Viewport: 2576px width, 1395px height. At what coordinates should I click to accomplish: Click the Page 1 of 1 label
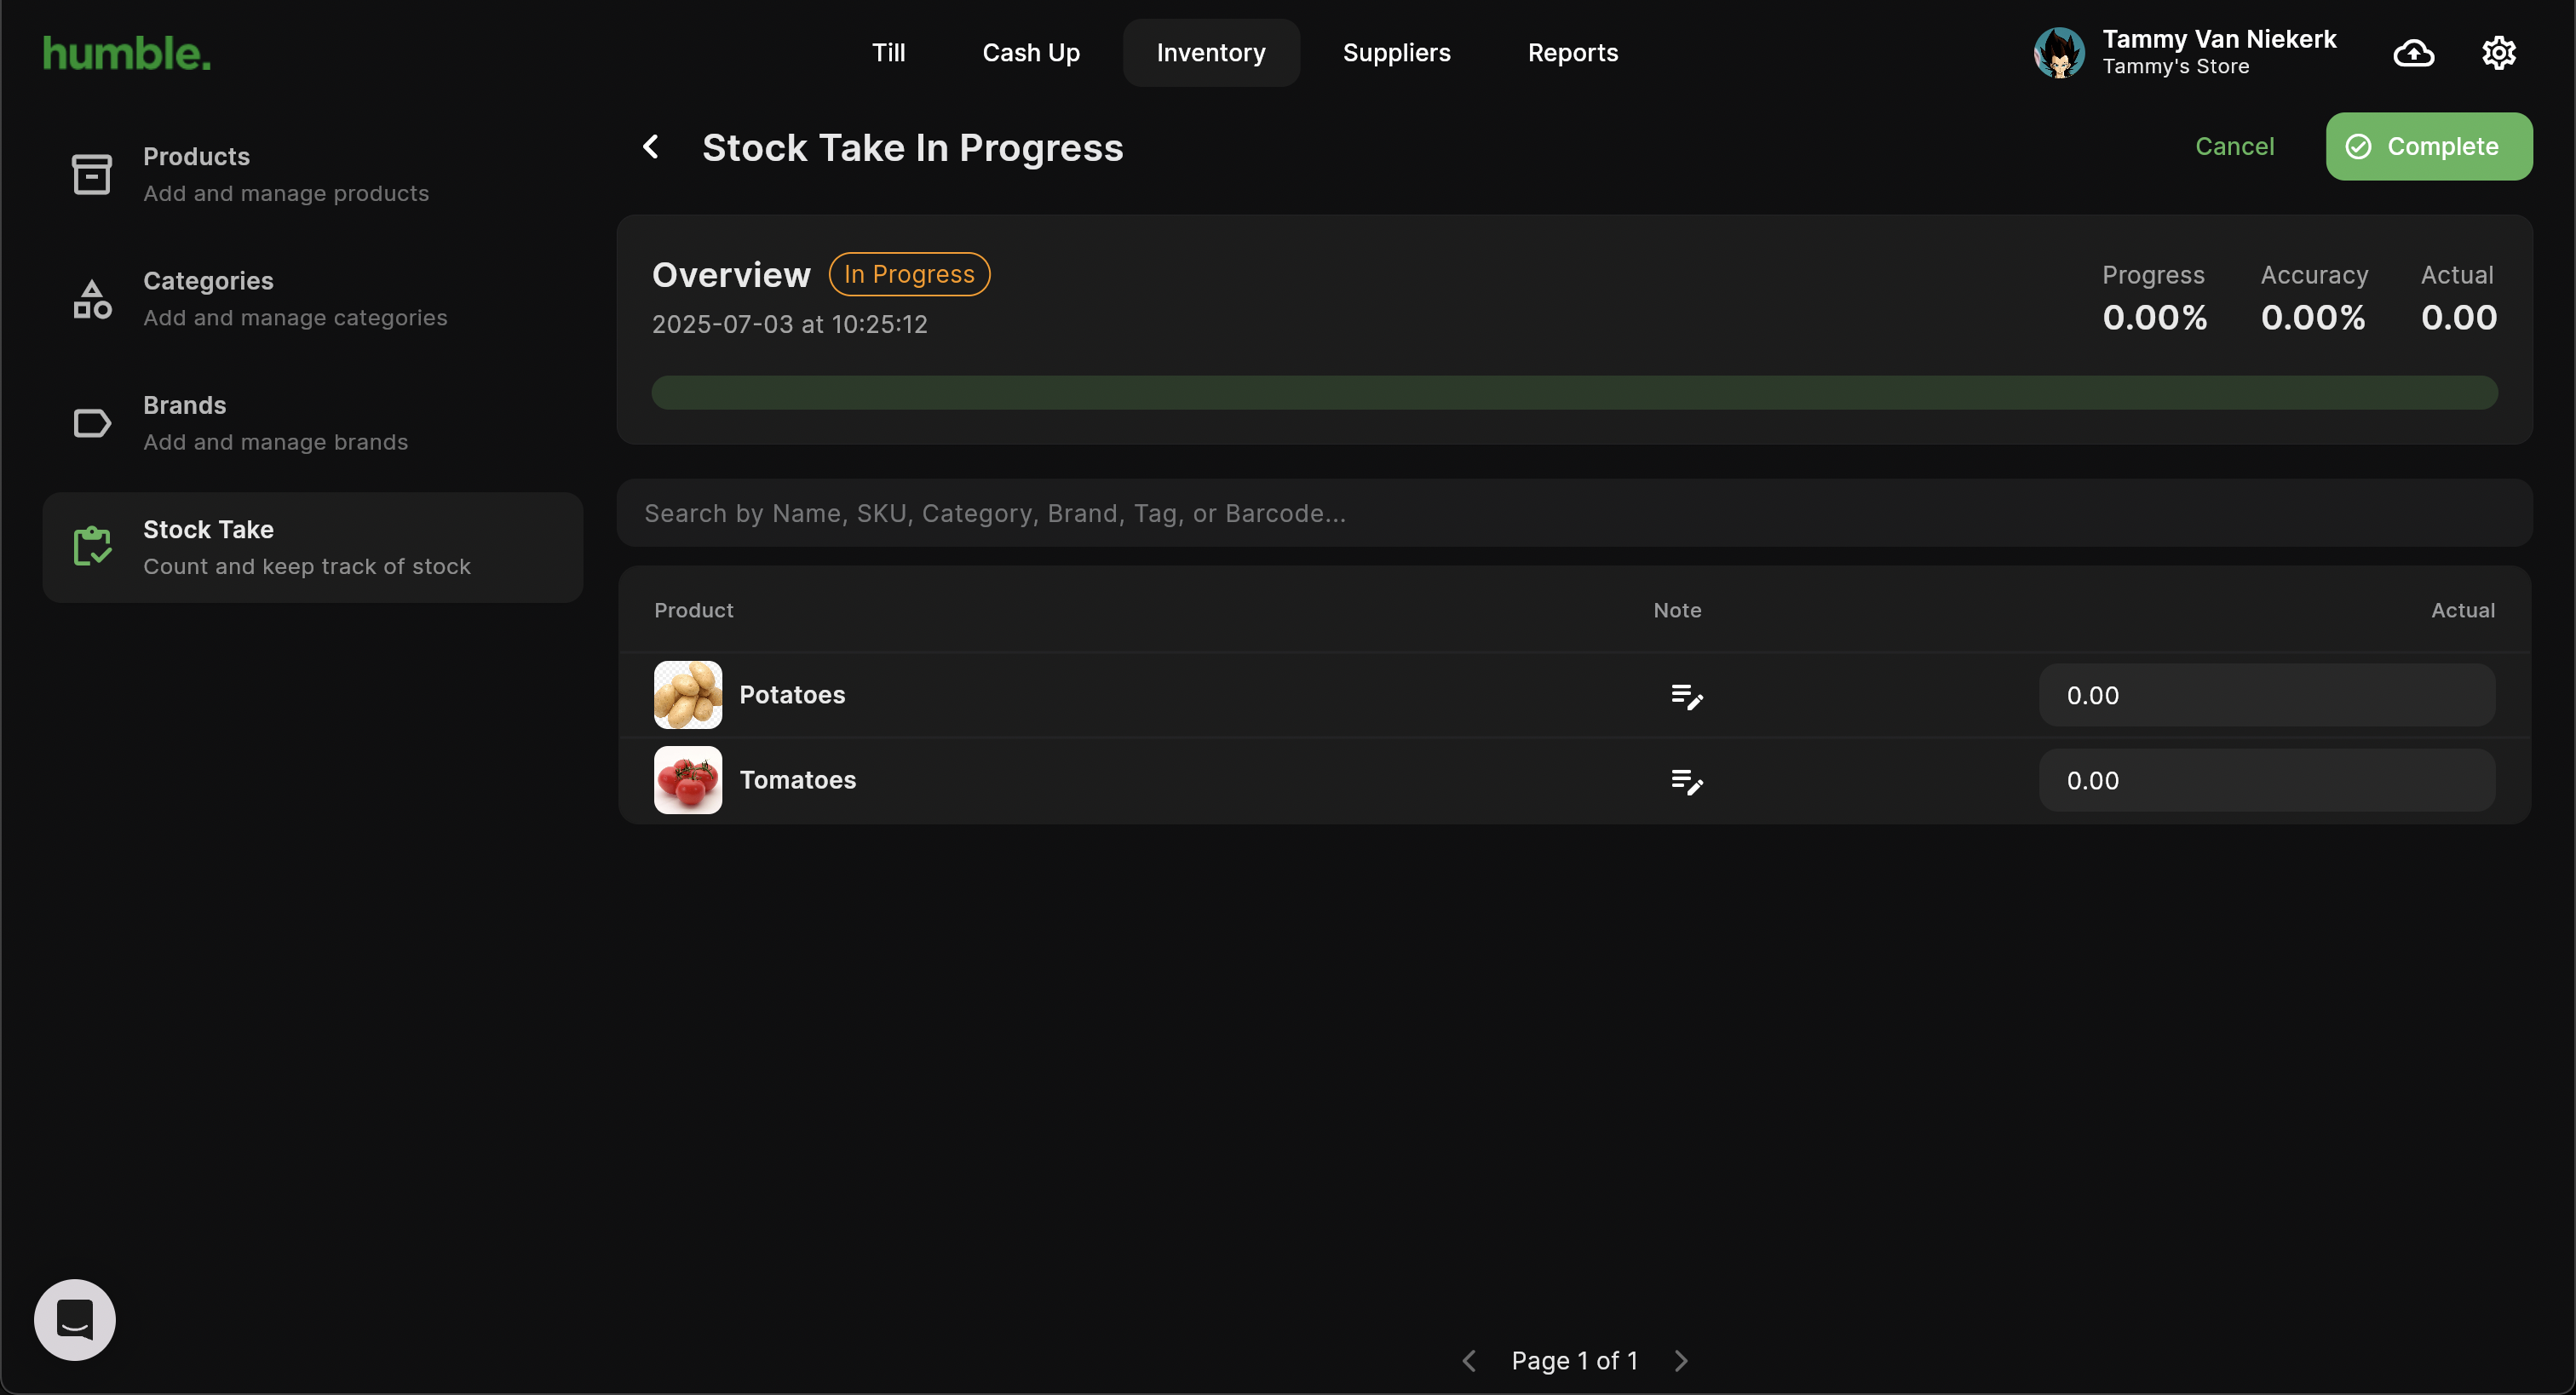coord(1575,1361)
